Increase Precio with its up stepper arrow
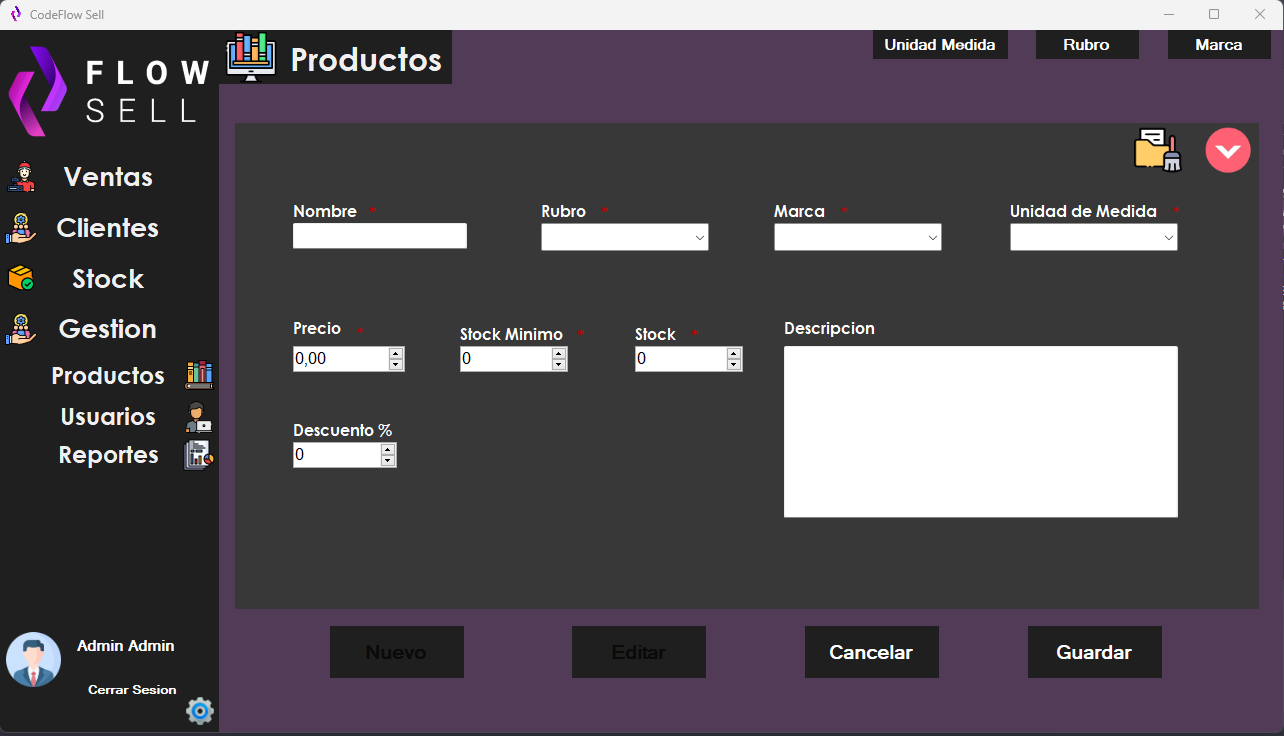The width and height of the screenshot is (1284, 736). click(x=395, y=353)
